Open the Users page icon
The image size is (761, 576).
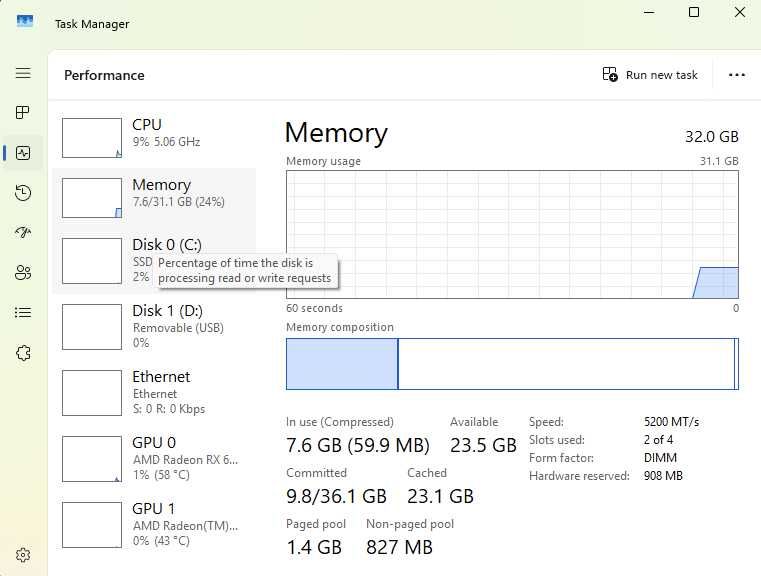point(23,272)
